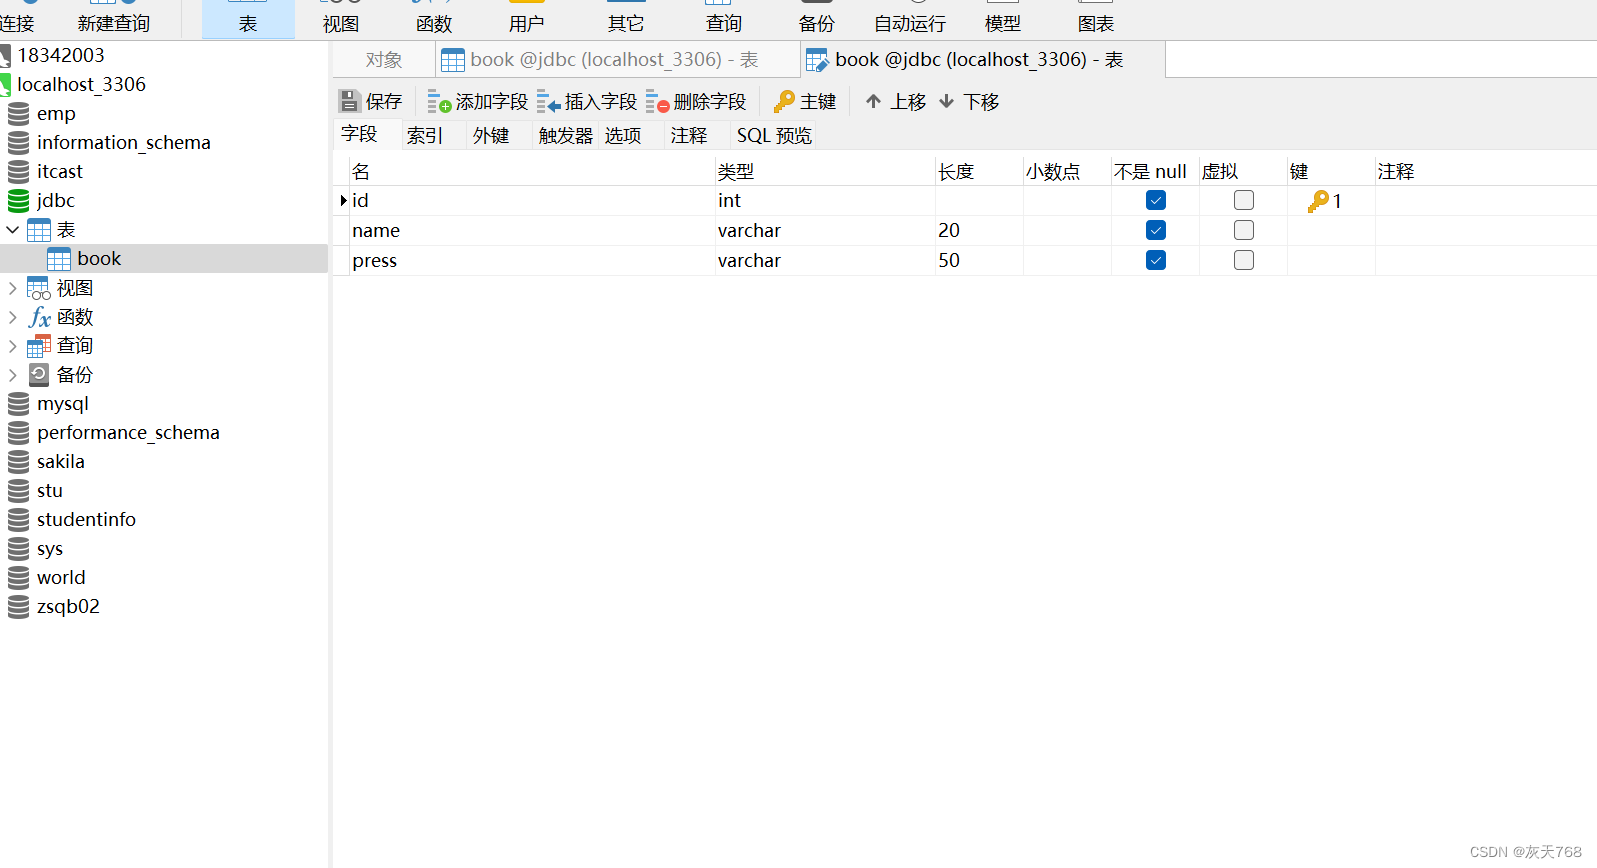Click the zsqb02 database icon
The width and height of the screenshot is (1597, 868).
tap(18, 607)
